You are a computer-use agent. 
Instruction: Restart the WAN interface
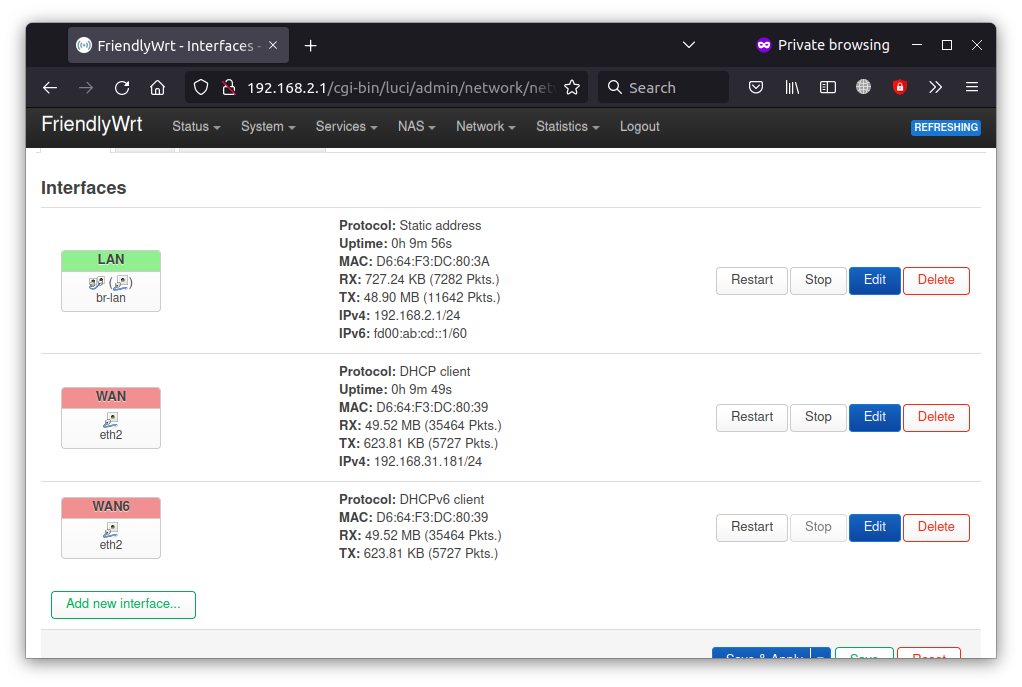tap(752, 417)
